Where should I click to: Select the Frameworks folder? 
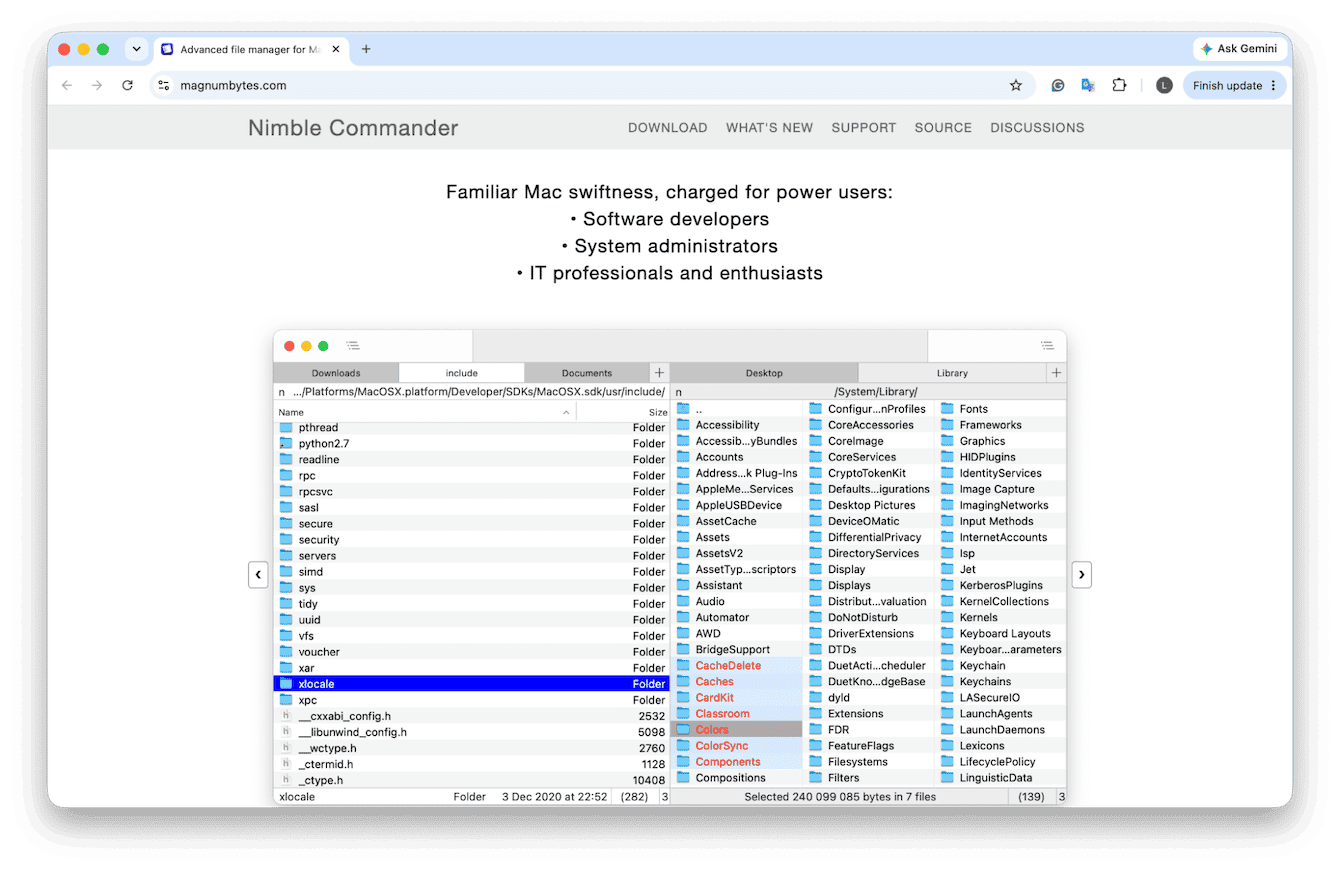tap(1001, 425)
